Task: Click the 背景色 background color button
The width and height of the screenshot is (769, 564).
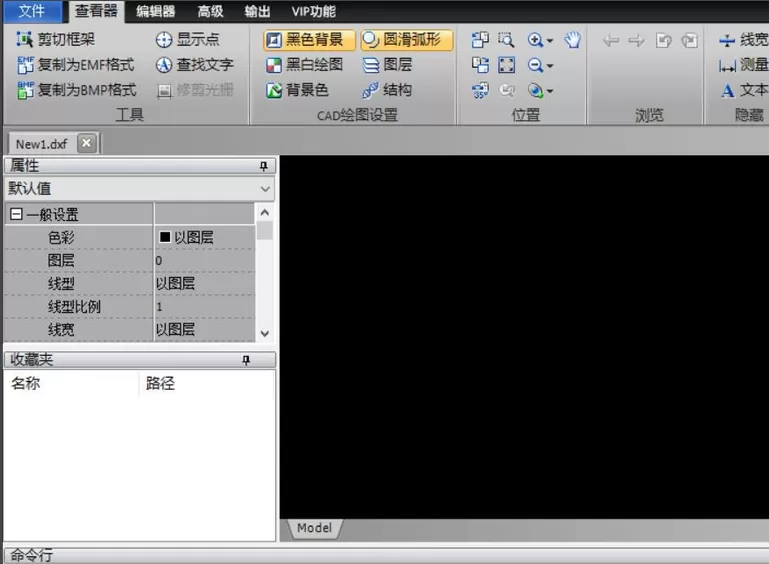Action: (x=297, y=90)
